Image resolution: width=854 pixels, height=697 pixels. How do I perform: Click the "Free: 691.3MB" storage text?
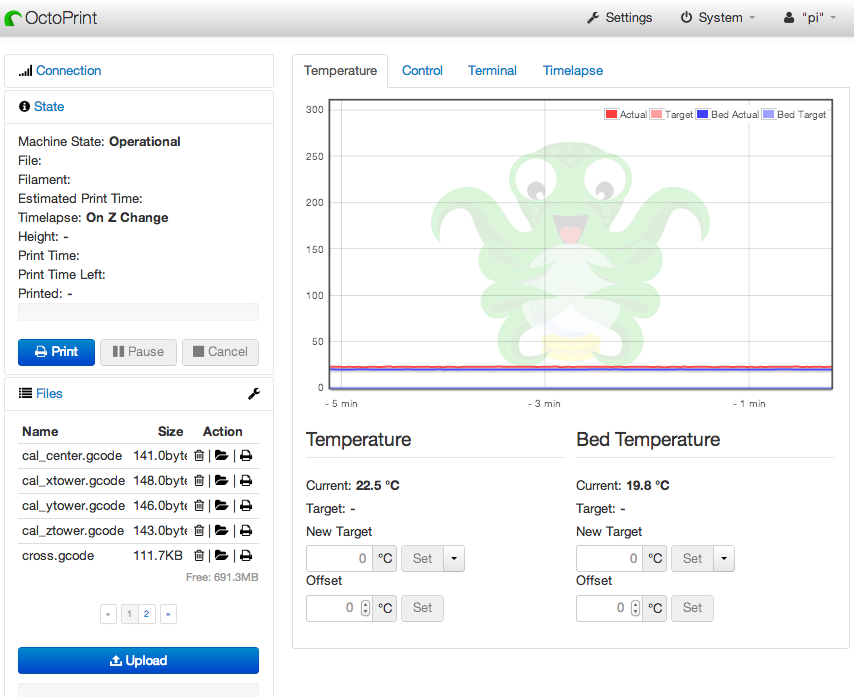pyautogui.click(x=222, y=577)
